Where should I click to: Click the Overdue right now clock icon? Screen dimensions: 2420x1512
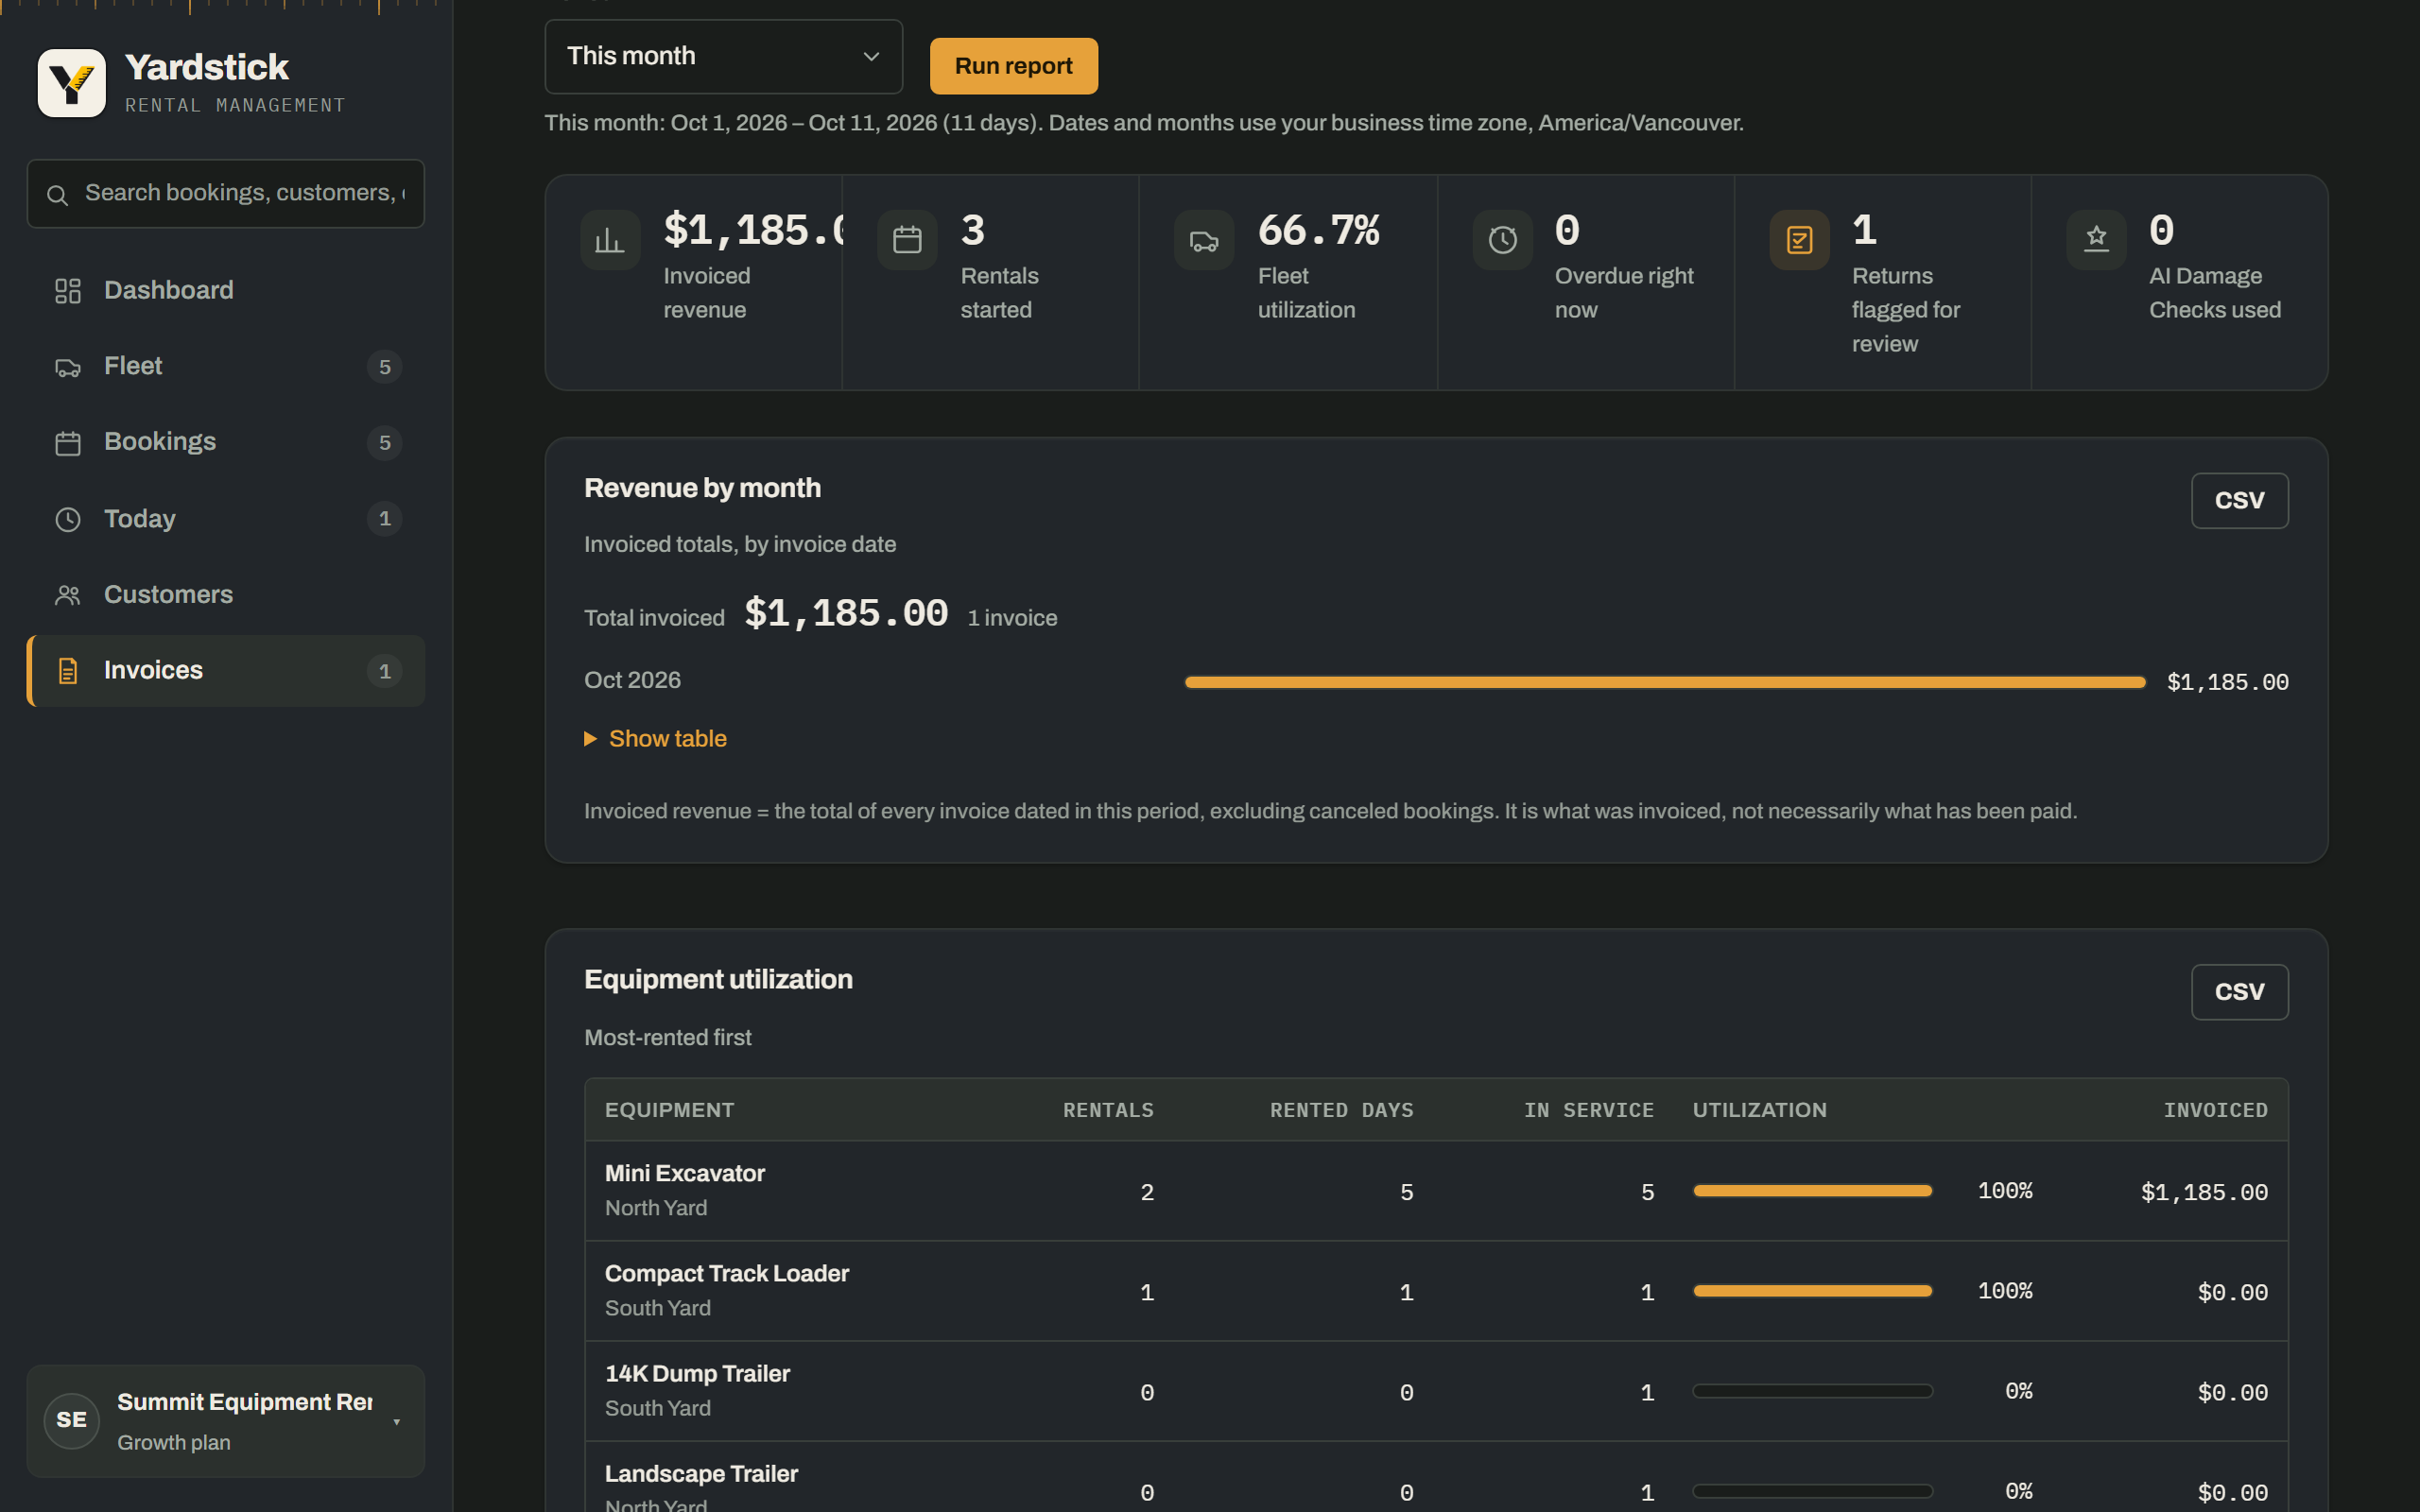(1502, 240)
